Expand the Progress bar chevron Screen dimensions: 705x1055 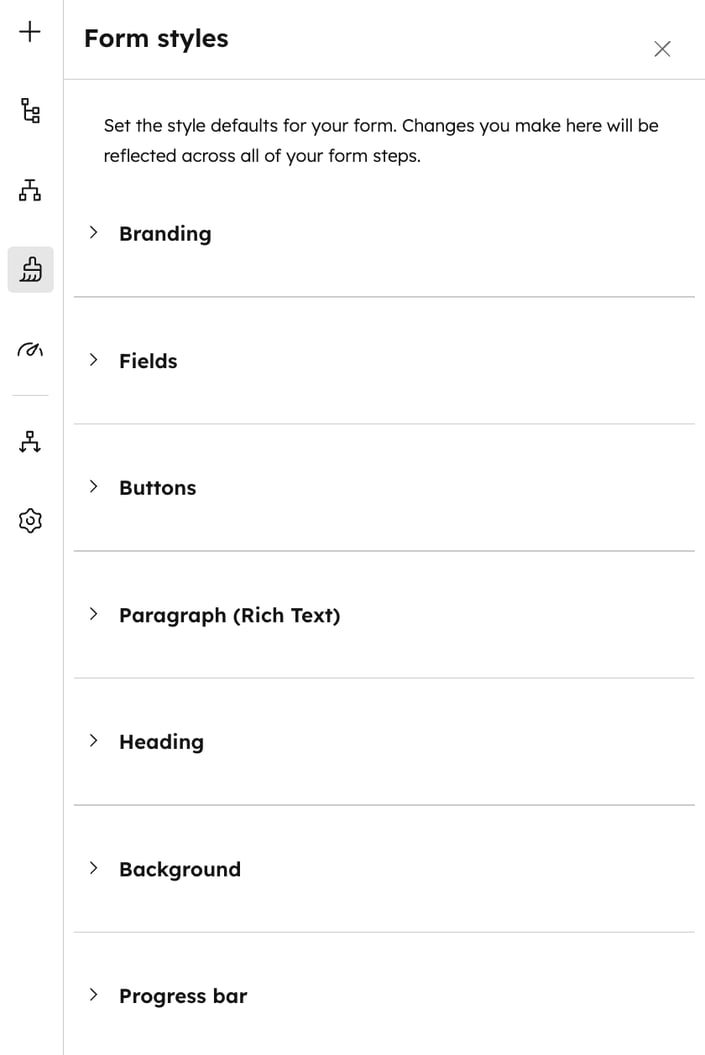[93, 995]
